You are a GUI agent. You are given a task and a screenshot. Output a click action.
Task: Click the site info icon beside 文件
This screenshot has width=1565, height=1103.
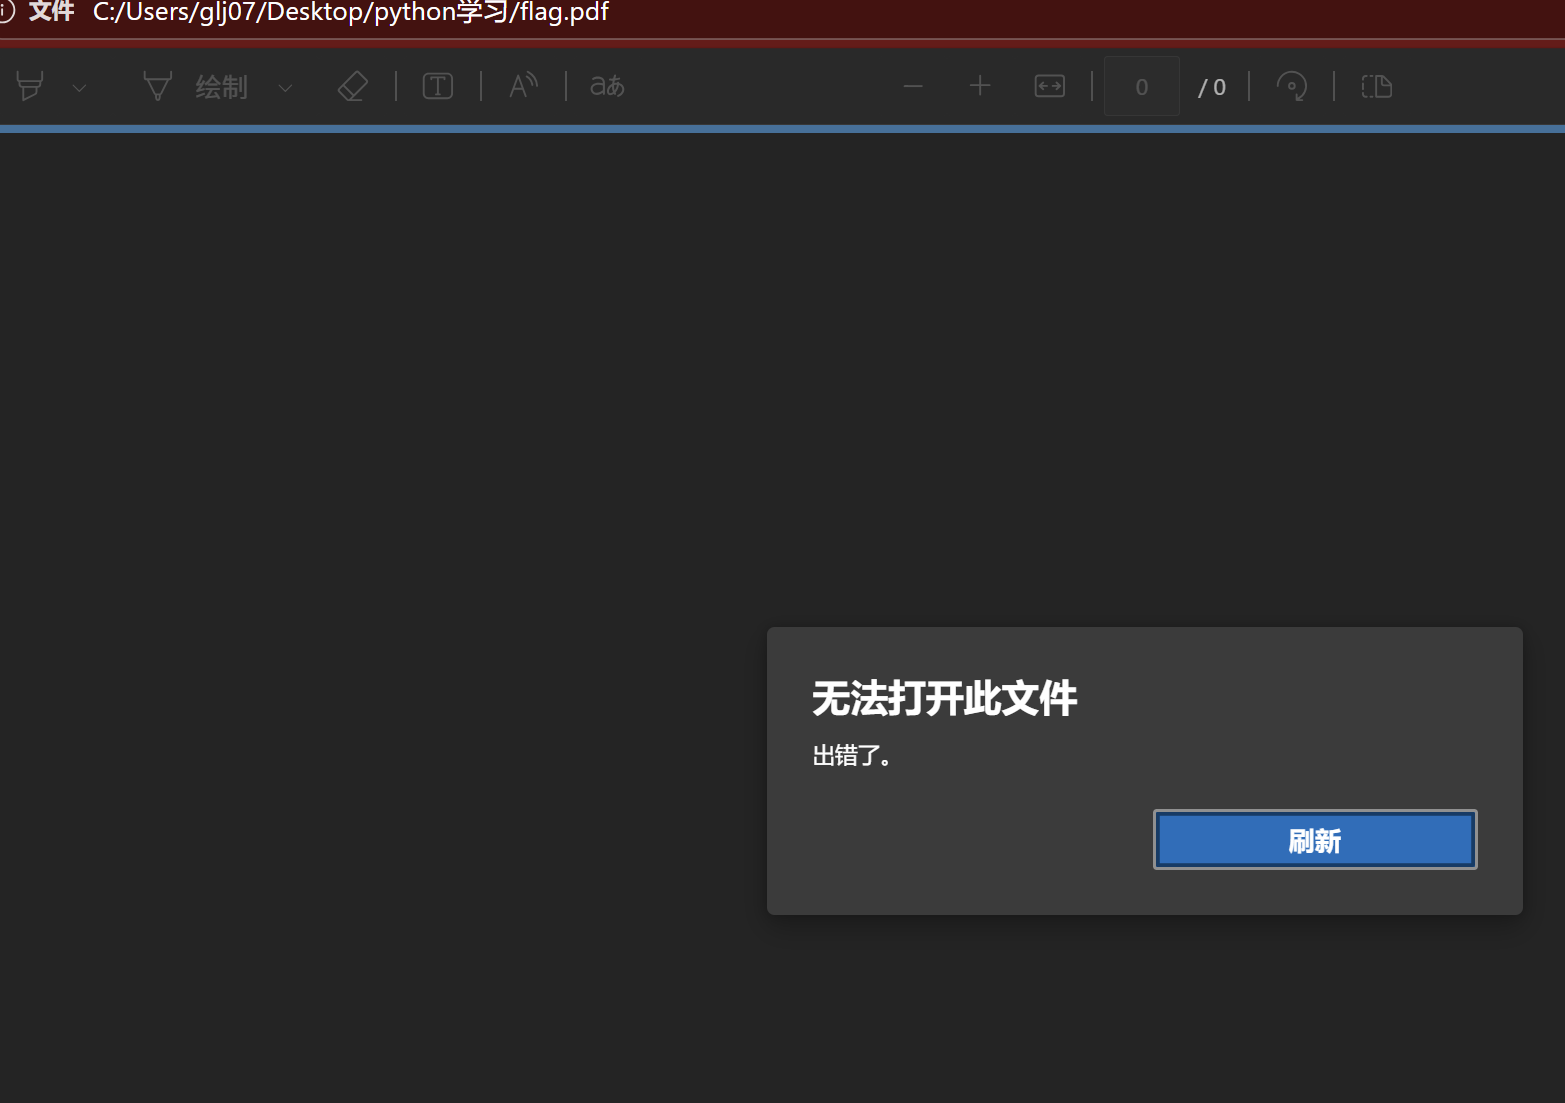[6, 13]
